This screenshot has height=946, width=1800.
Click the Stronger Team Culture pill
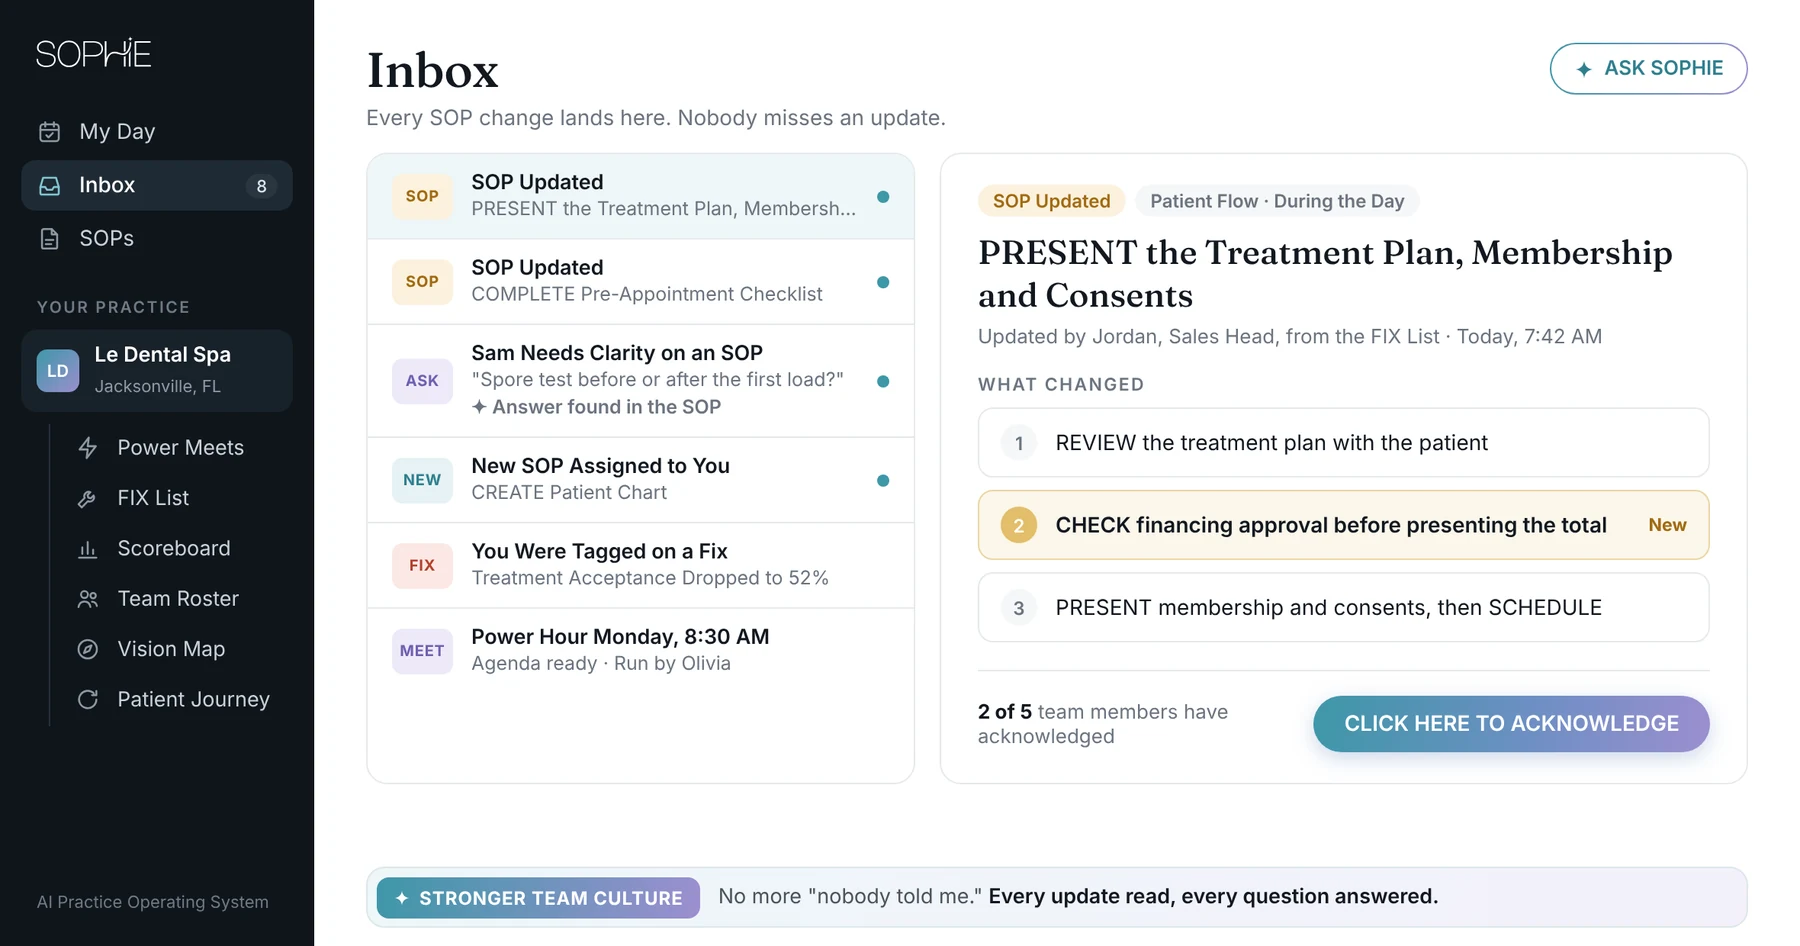tap(538, 898)
